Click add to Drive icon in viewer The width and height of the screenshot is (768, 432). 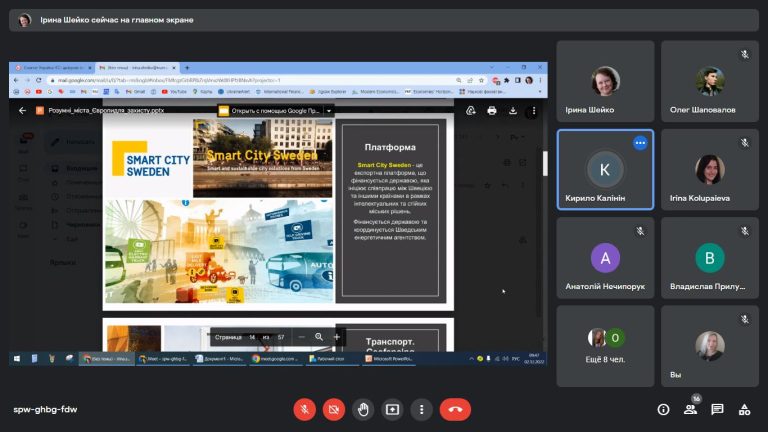[x=471, y=111]
